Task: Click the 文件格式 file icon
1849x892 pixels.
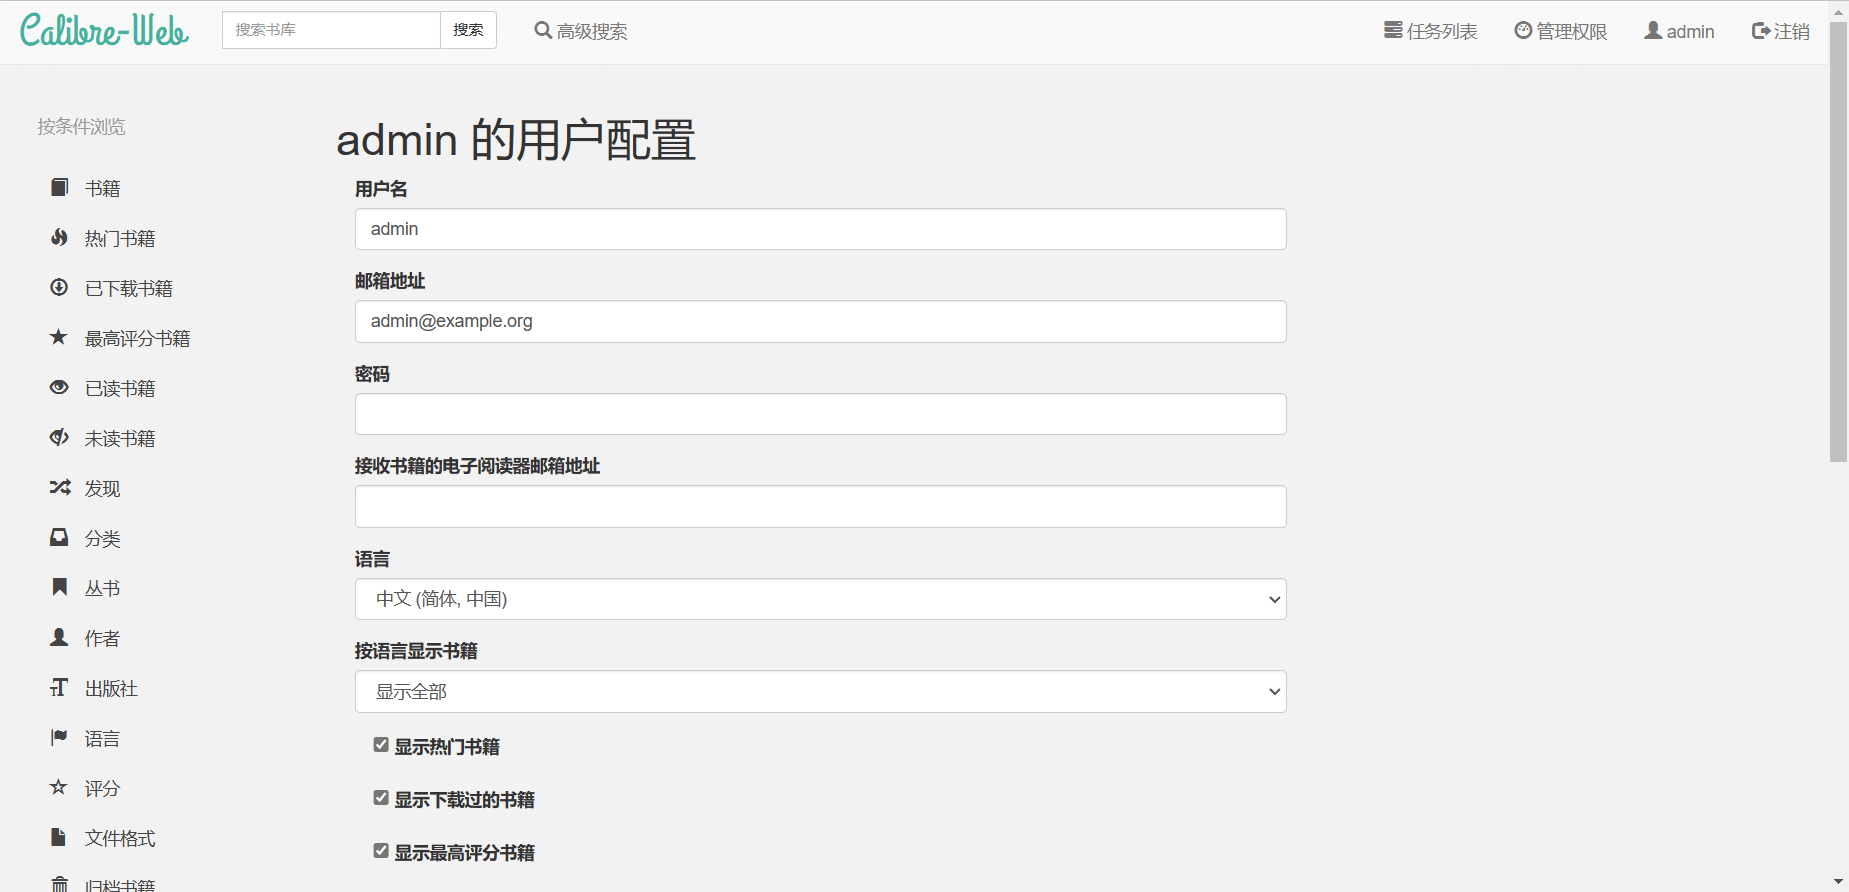Action: pos(59,837)
